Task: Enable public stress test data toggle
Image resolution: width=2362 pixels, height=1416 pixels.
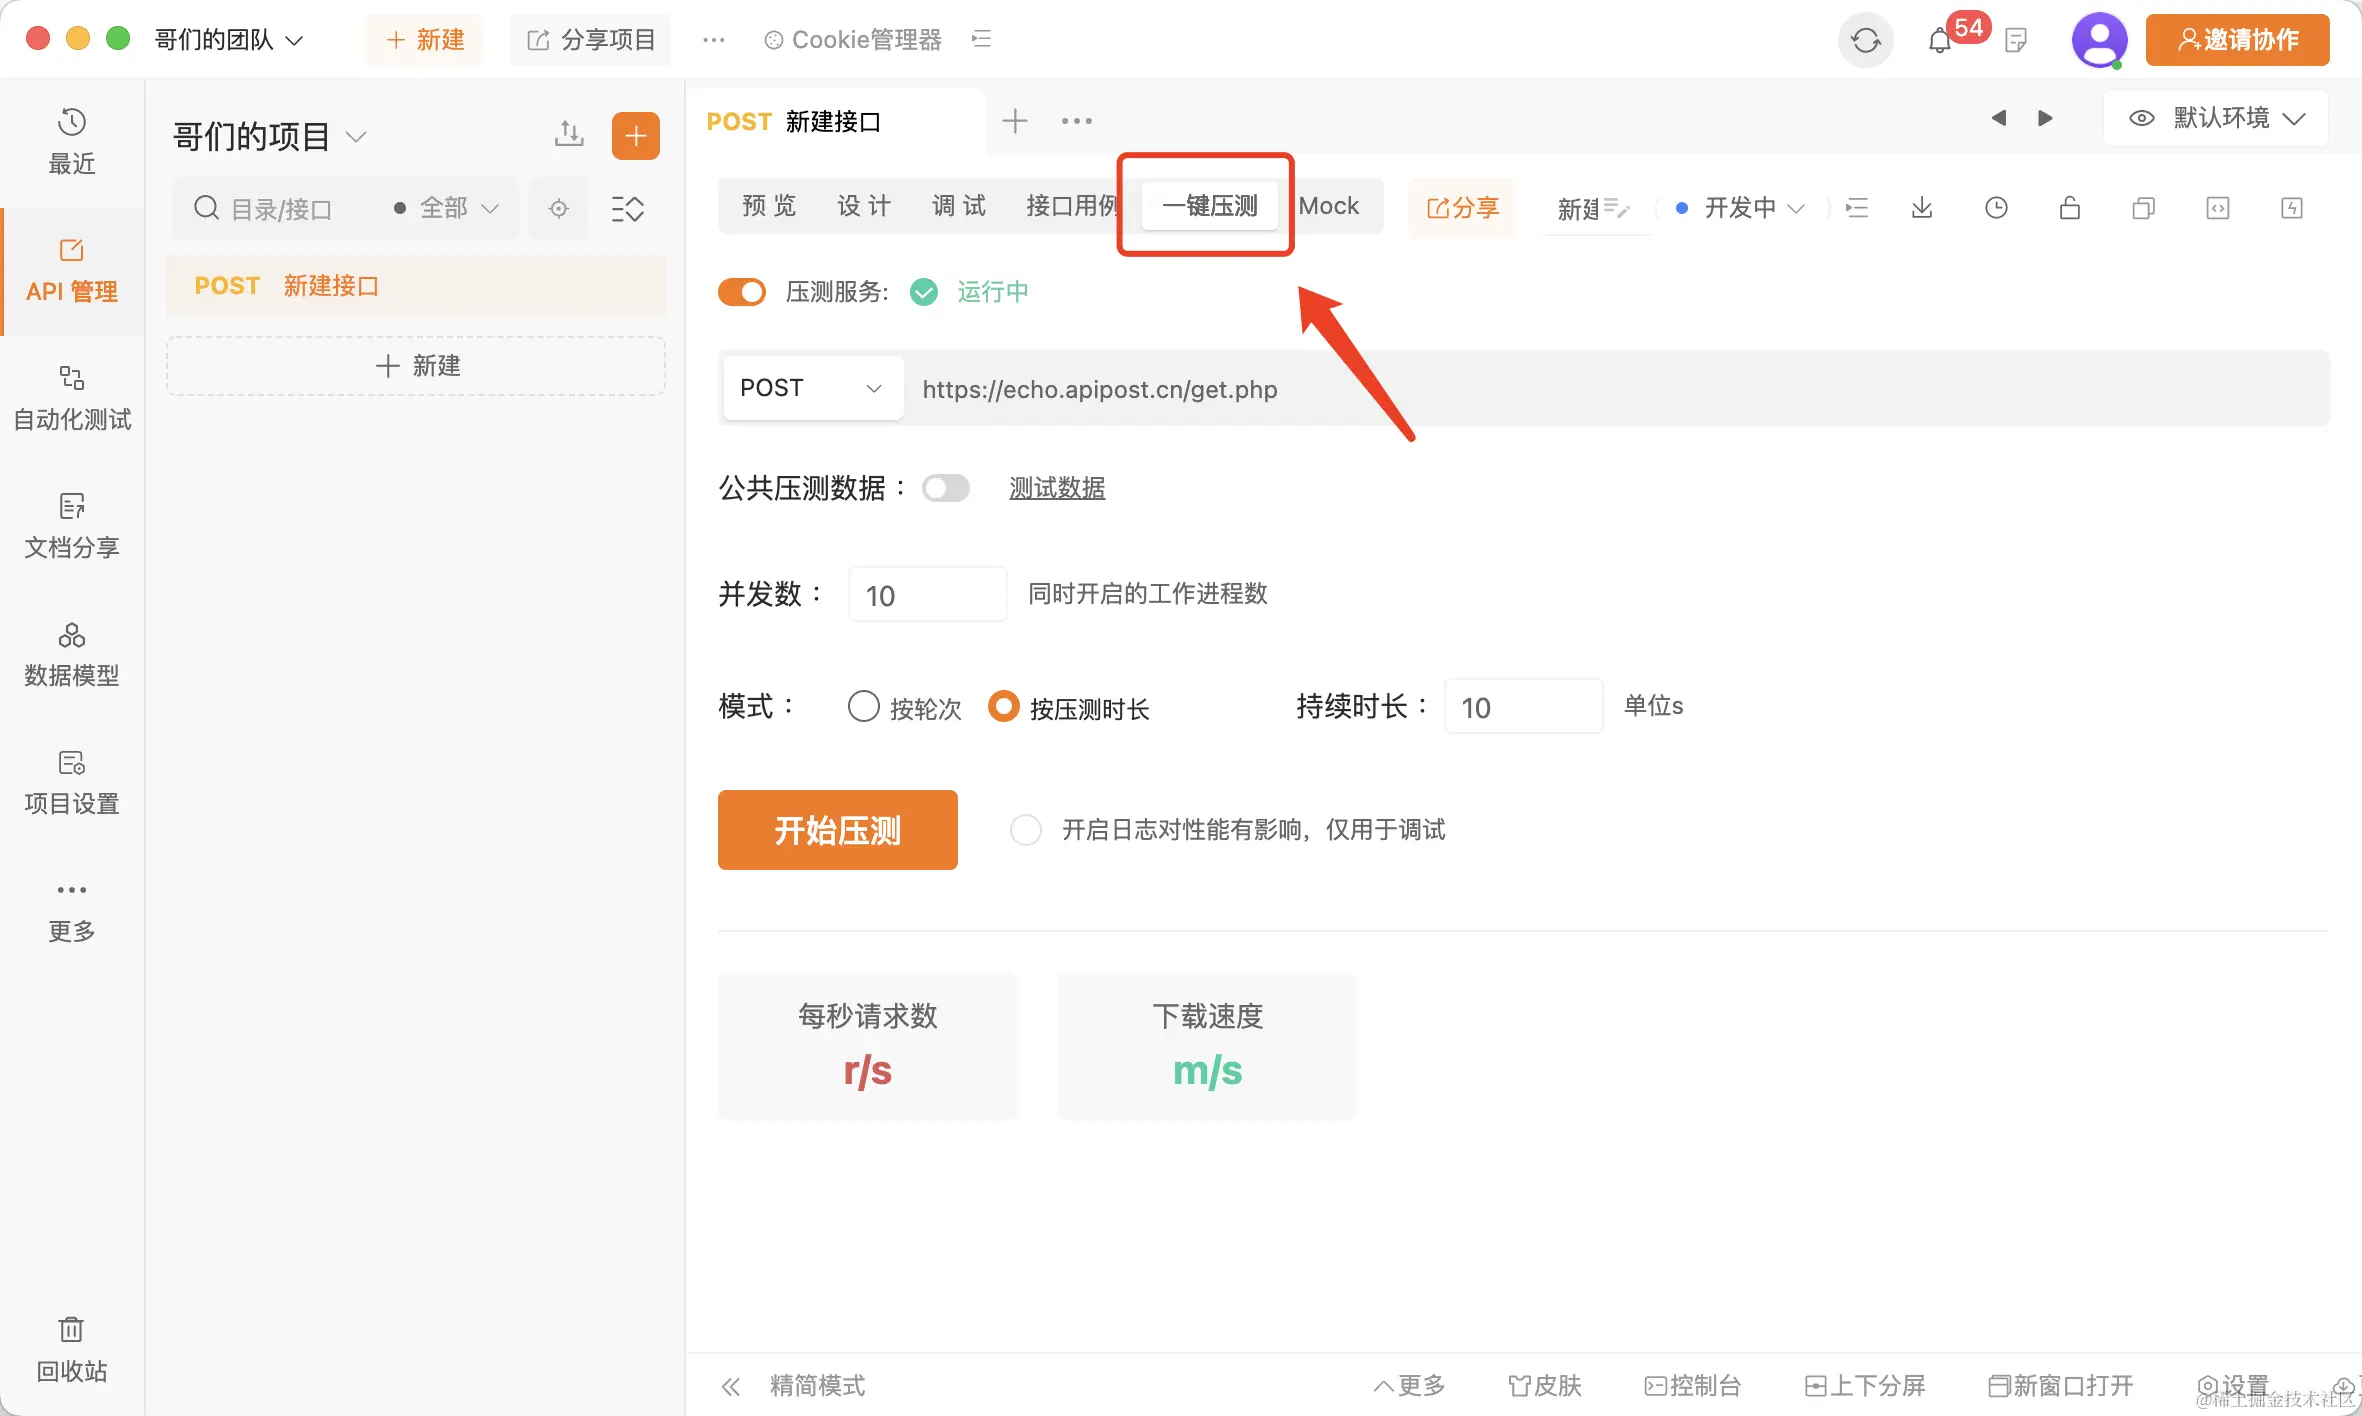Action: point(945,488)
